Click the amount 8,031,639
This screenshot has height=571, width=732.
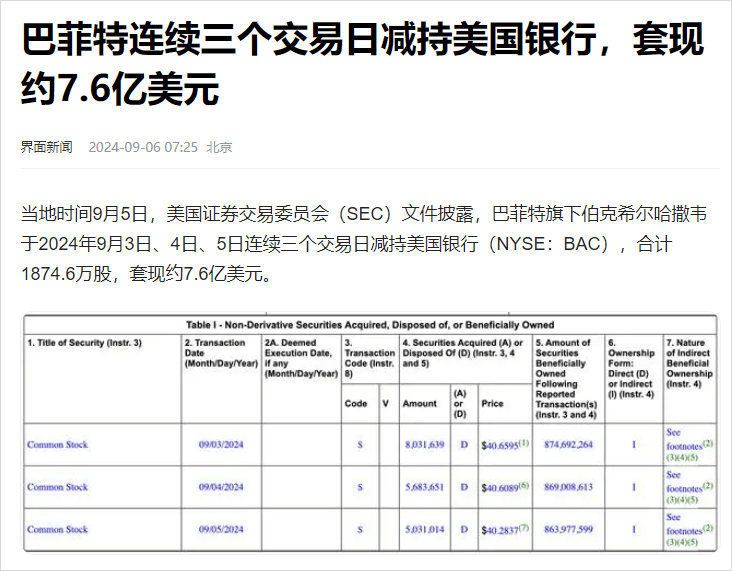click(x=424, y=444)
